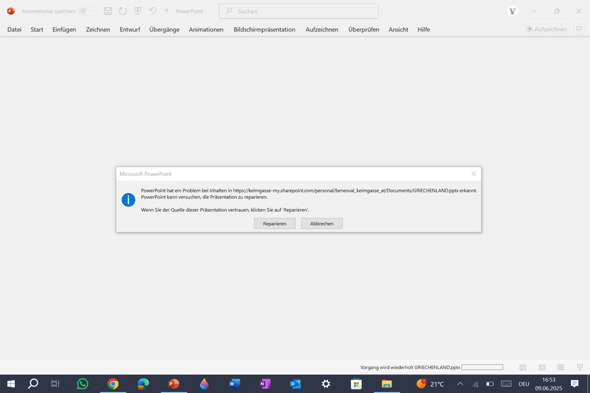Open Microsoft Store from the taskbar
The image size is (590, 393).
click(356, 384)
